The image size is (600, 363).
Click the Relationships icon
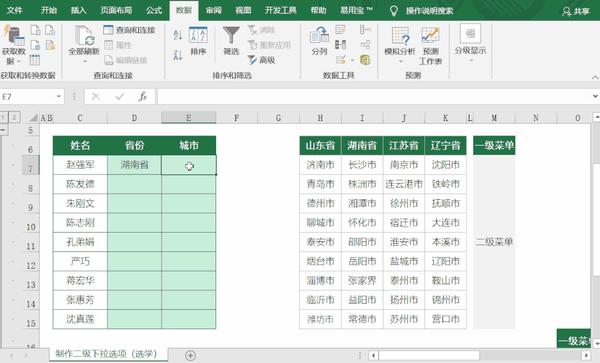click(365, 45)
